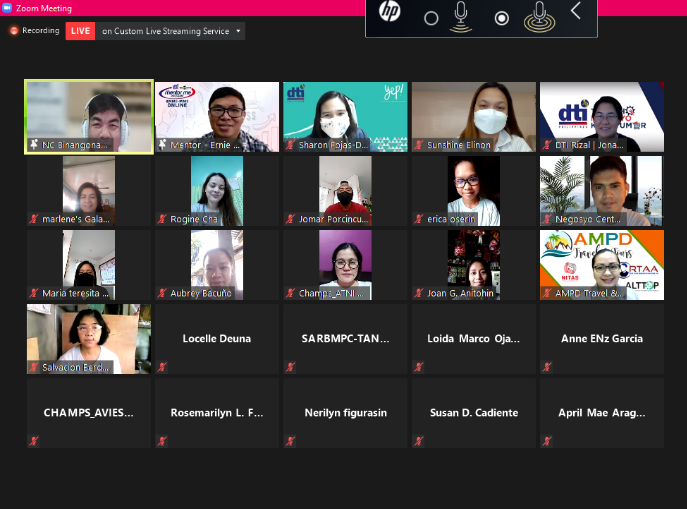
Task: Click the HP logo in the audio overlay
Action: [389, 13]
